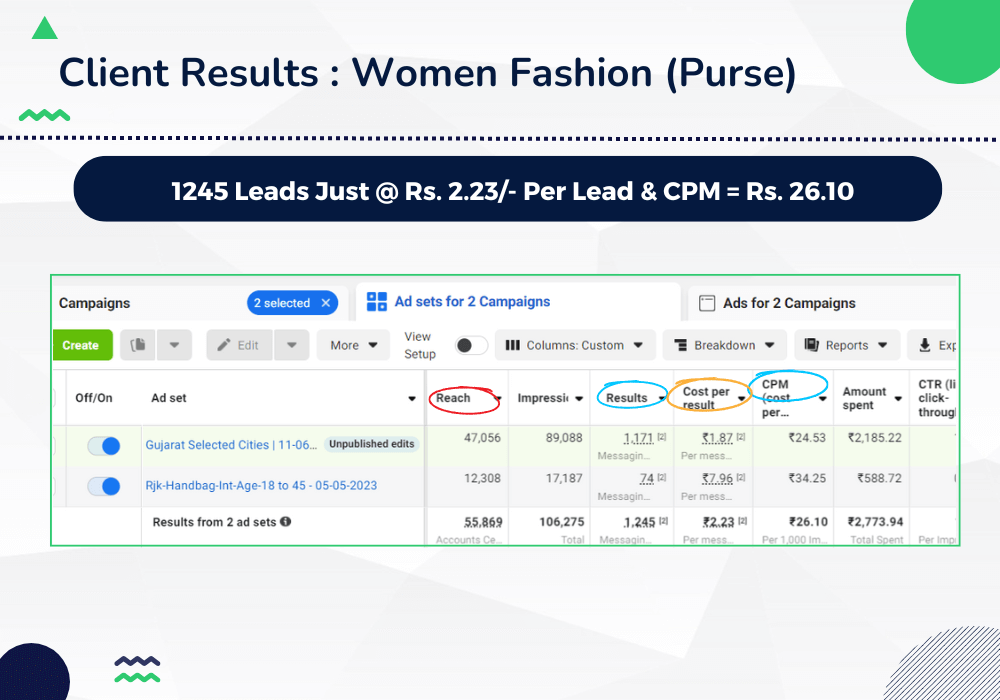Viewport: 1000px width, 700px height.
Task: Open the Rjk-Handbag-Int-Age-18 to 45 ad set link
Action: 261,486
